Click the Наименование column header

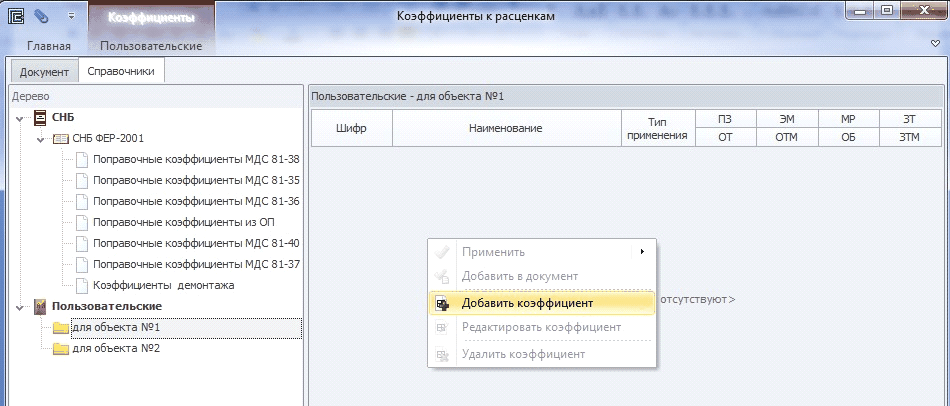pos(505,129)
